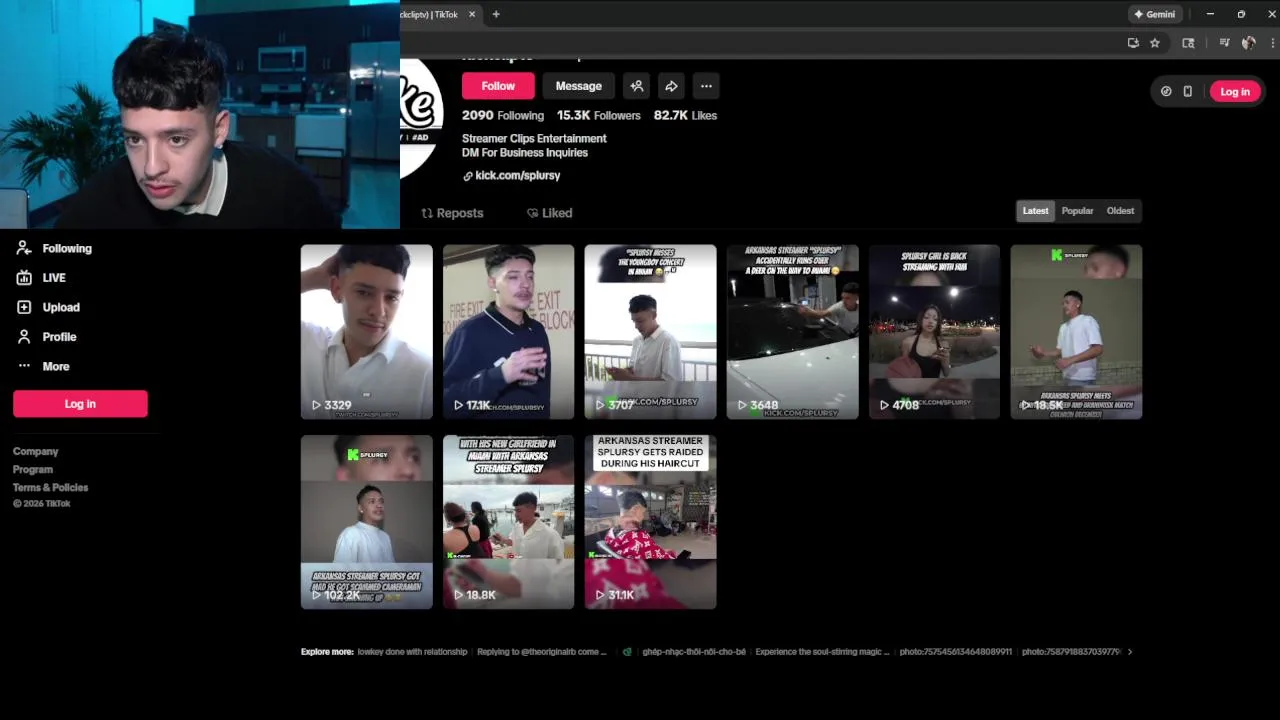Open the 2090 Following count
Viewport: 1280px width, 720px height.
(503, 115)
